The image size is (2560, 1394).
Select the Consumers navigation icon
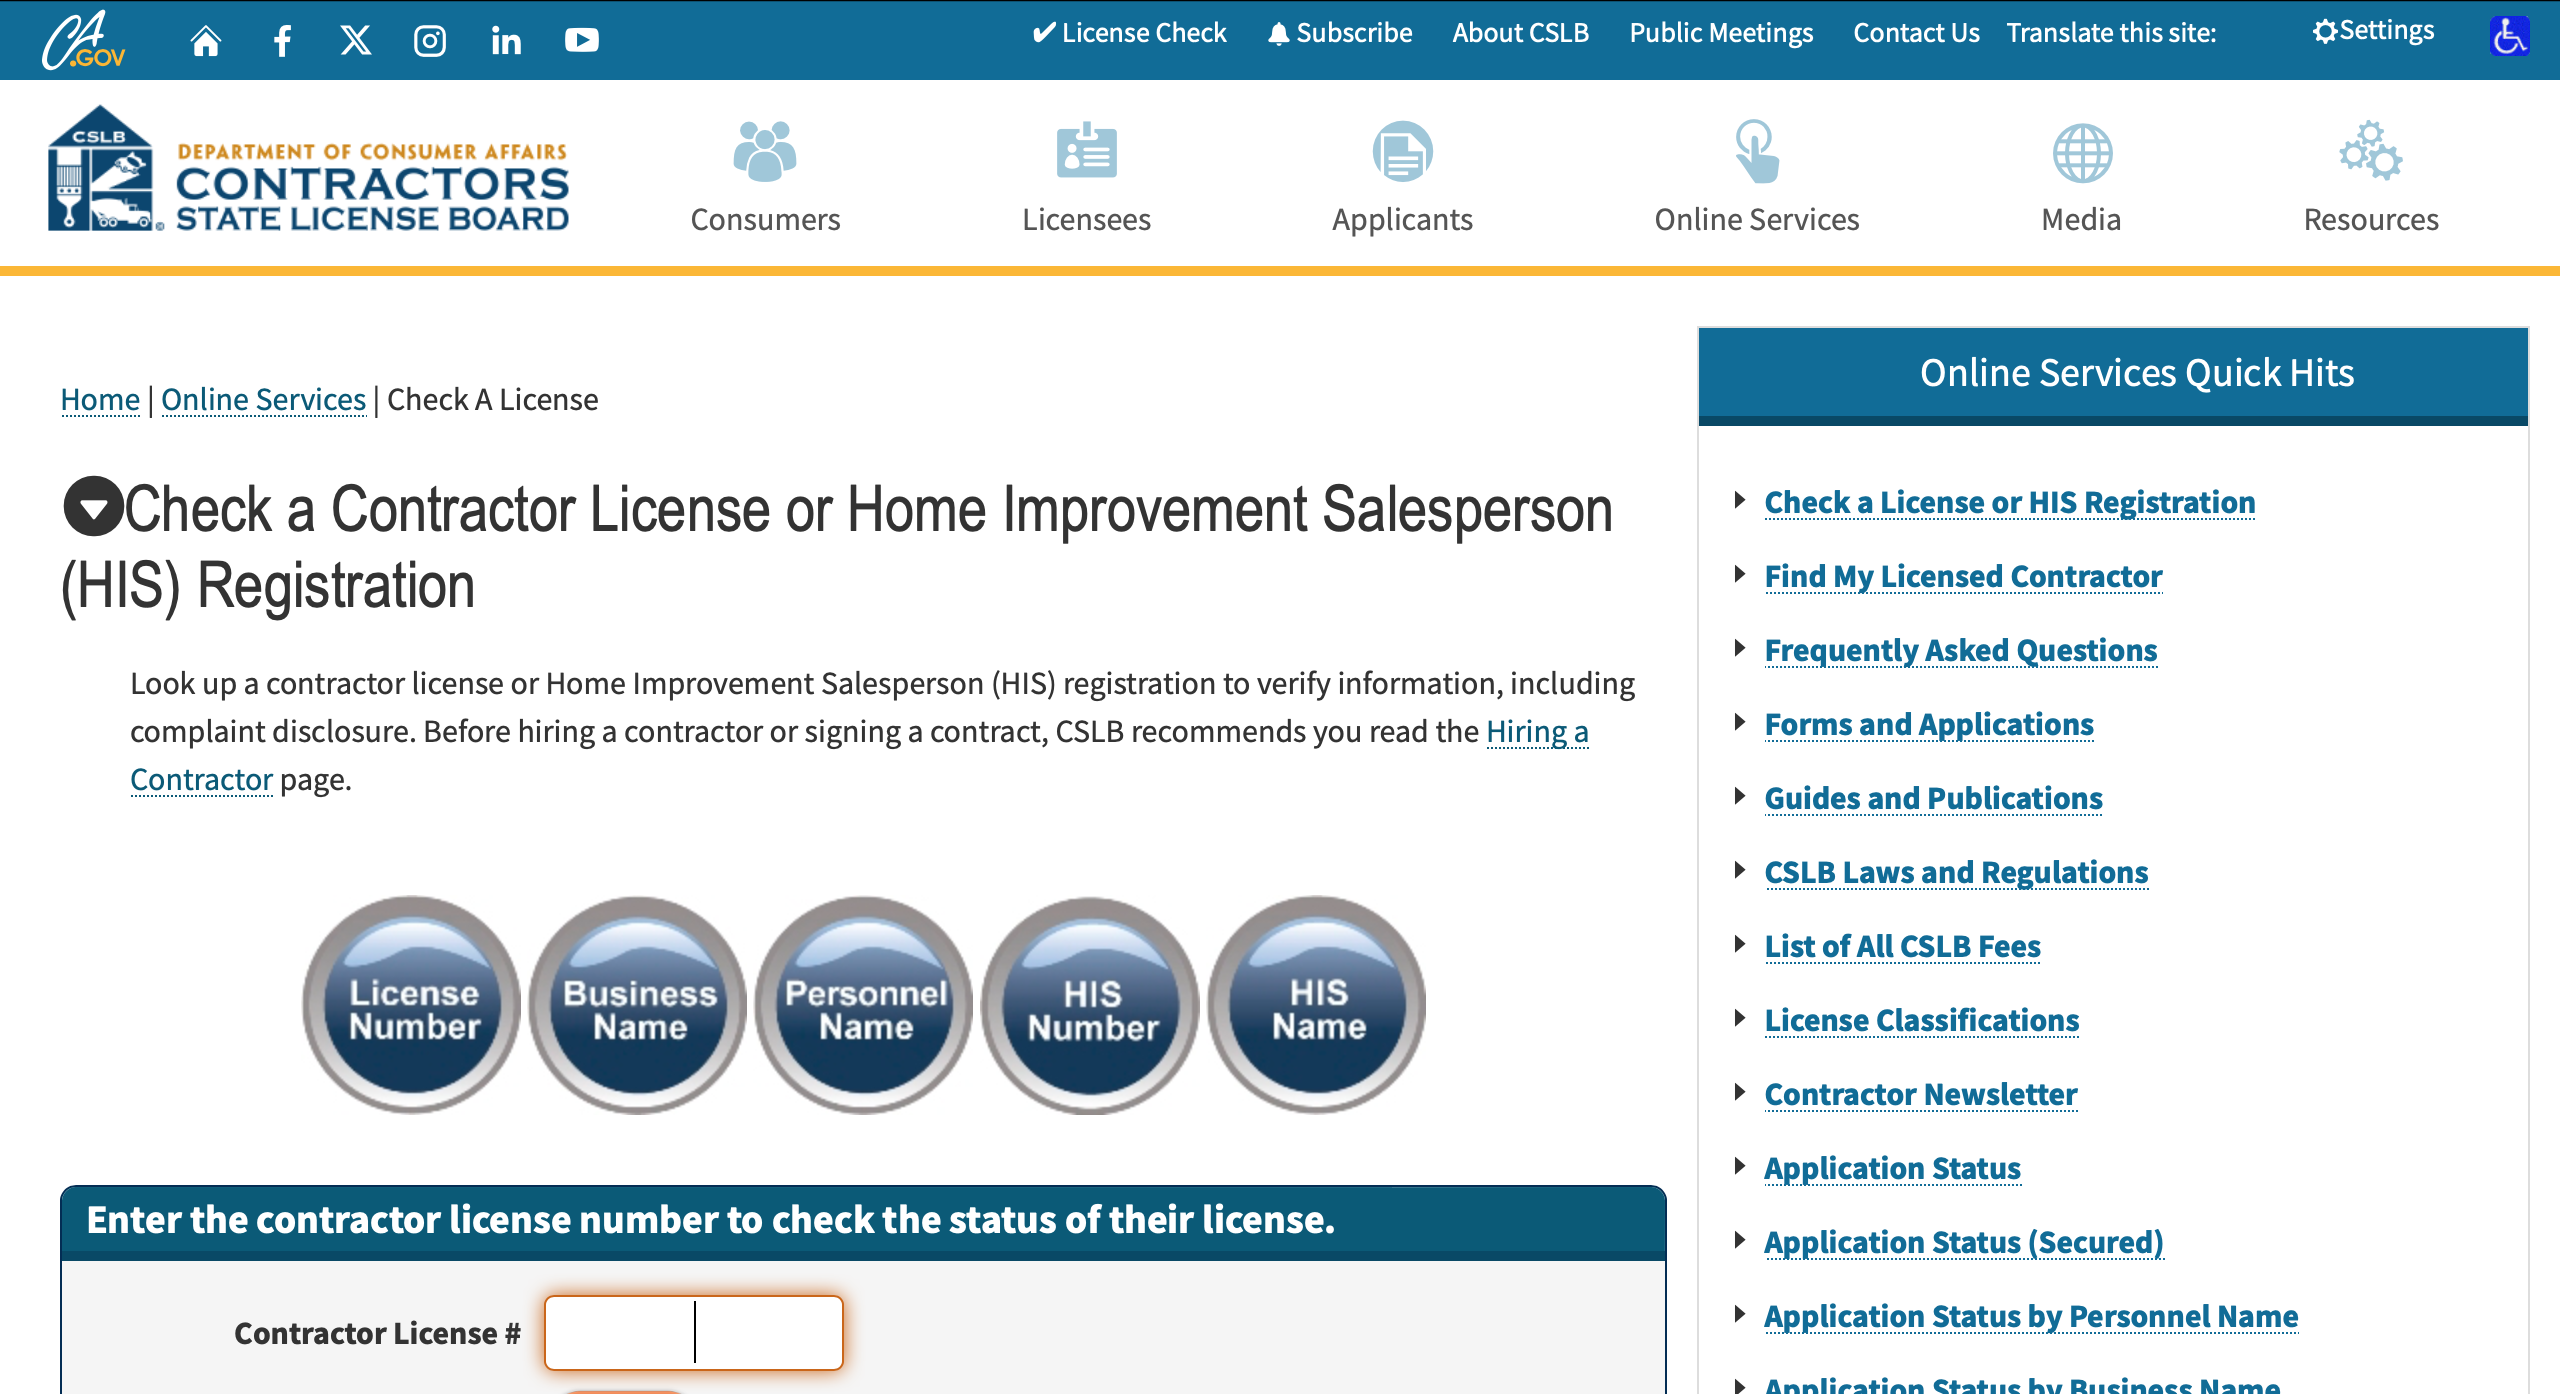point(765,152)
